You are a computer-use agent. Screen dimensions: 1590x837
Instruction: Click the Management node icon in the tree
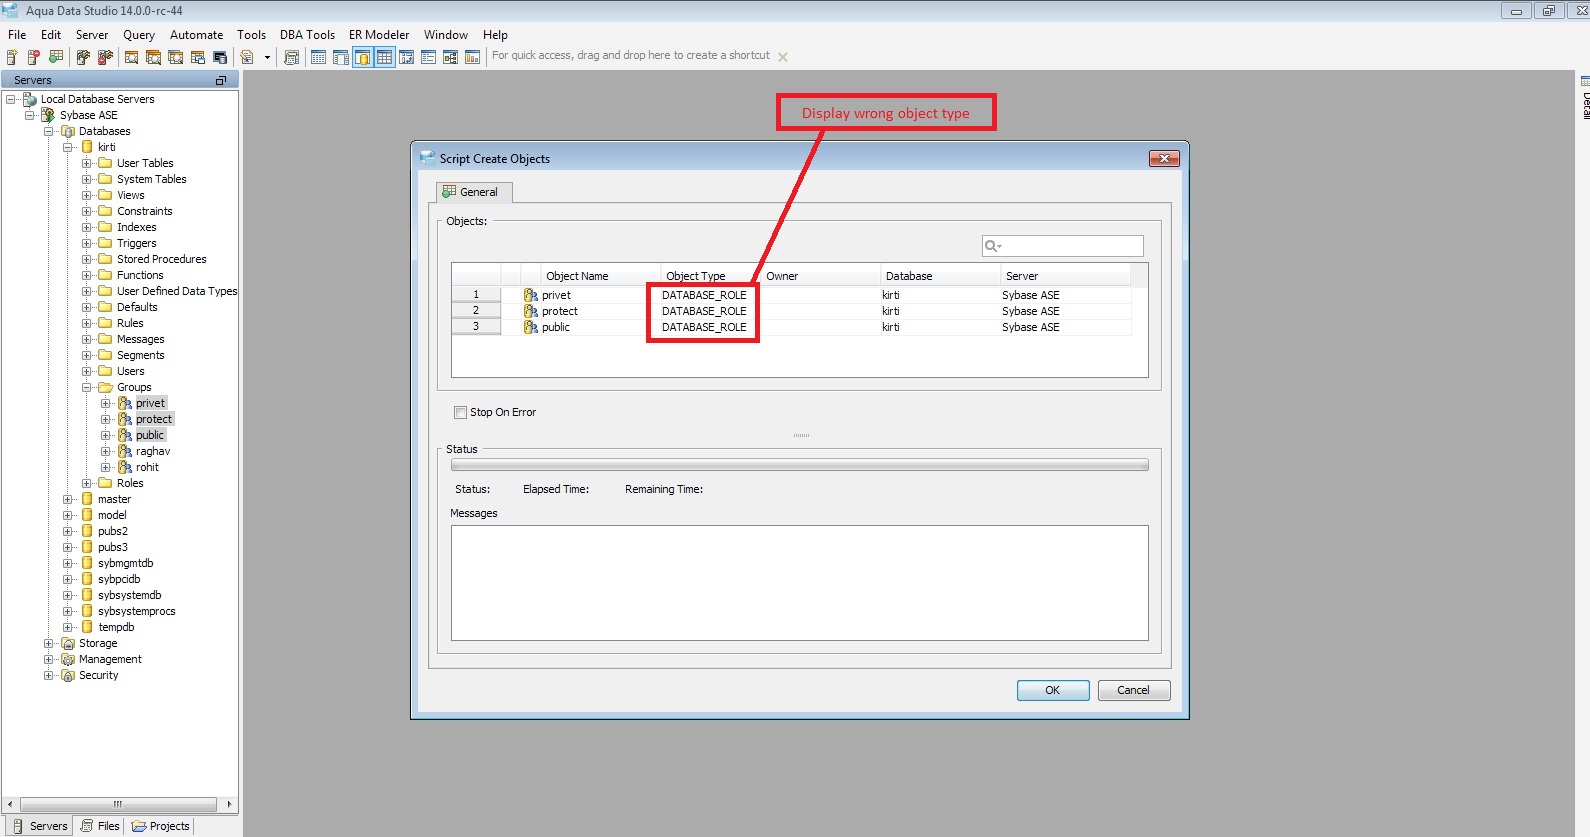pos(68,659)
